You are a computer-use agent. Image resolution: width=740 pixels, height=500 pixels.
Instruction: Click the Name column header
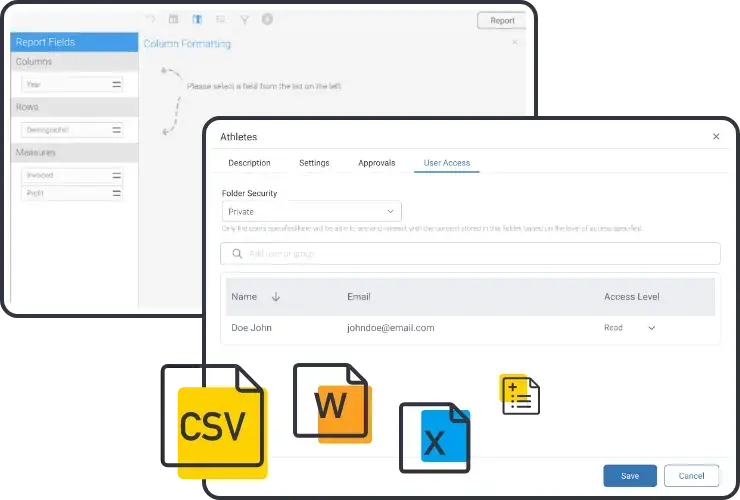tap(244, 297)
